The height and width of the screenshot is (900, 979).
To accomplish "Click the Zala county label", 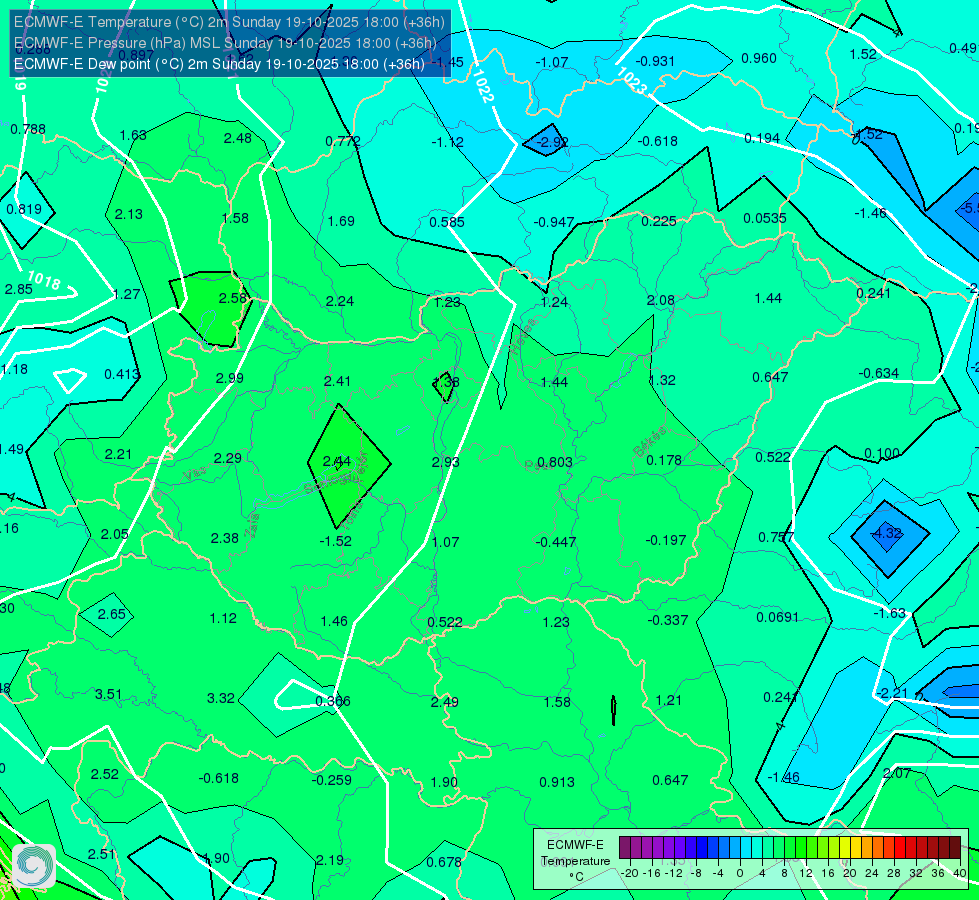I will pyautogui.click(x=252, y=527).
